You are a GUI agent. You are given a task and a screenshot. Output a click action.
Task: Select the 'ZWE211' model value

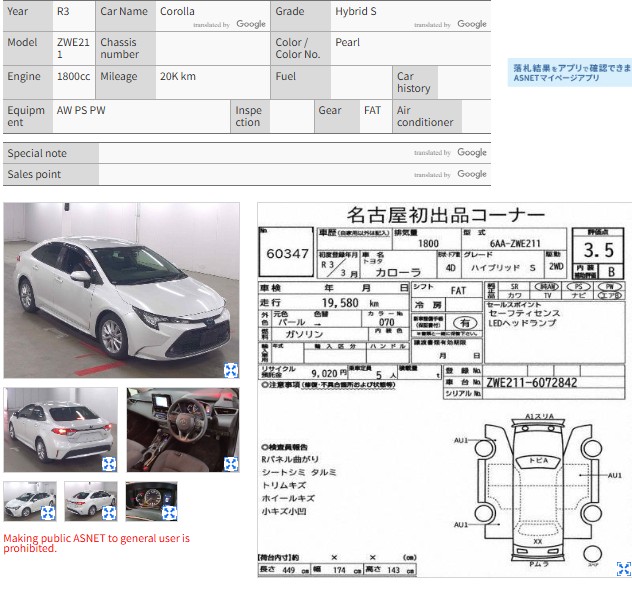(x=73, y=48)
